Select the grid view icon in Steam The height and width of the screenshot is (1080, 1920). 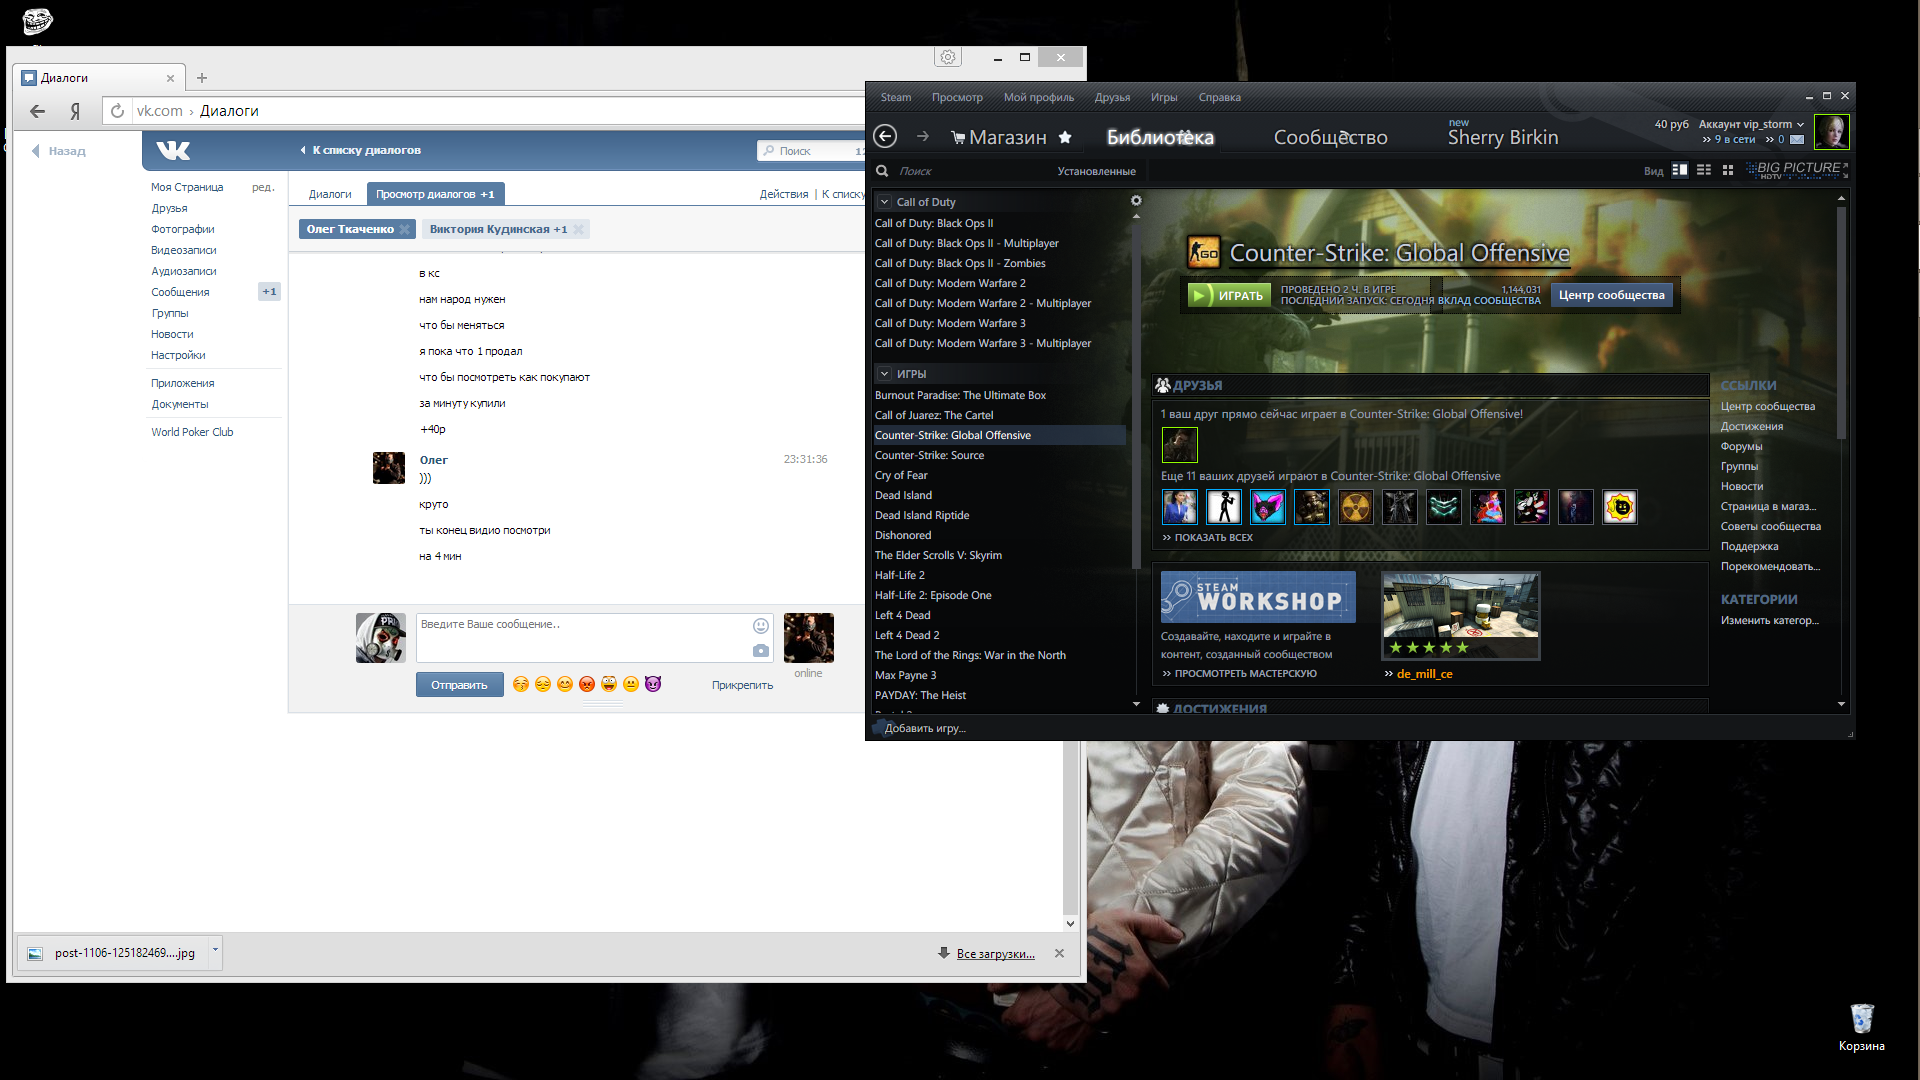[1728, 170]
